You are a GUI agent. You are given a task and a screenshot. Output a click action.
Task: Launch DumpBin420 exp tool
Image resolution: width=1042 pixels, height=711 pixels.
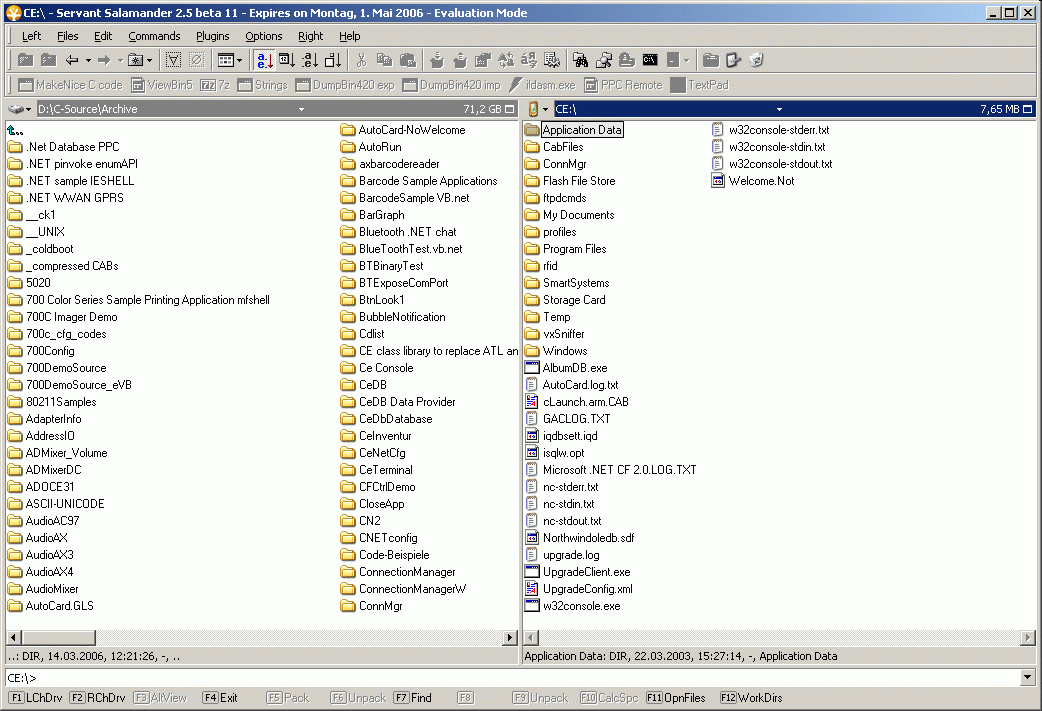[346, 85]
